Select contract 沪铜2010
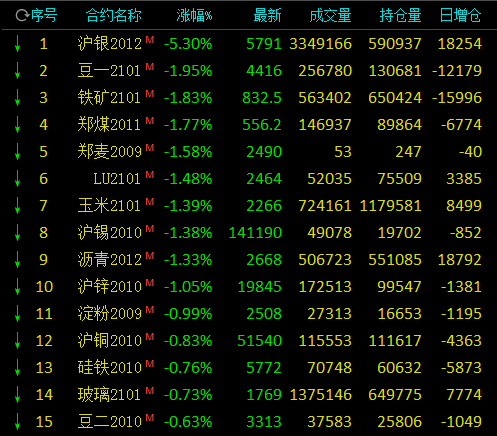This screenshot has height=436, width=497. pos(110,341)
